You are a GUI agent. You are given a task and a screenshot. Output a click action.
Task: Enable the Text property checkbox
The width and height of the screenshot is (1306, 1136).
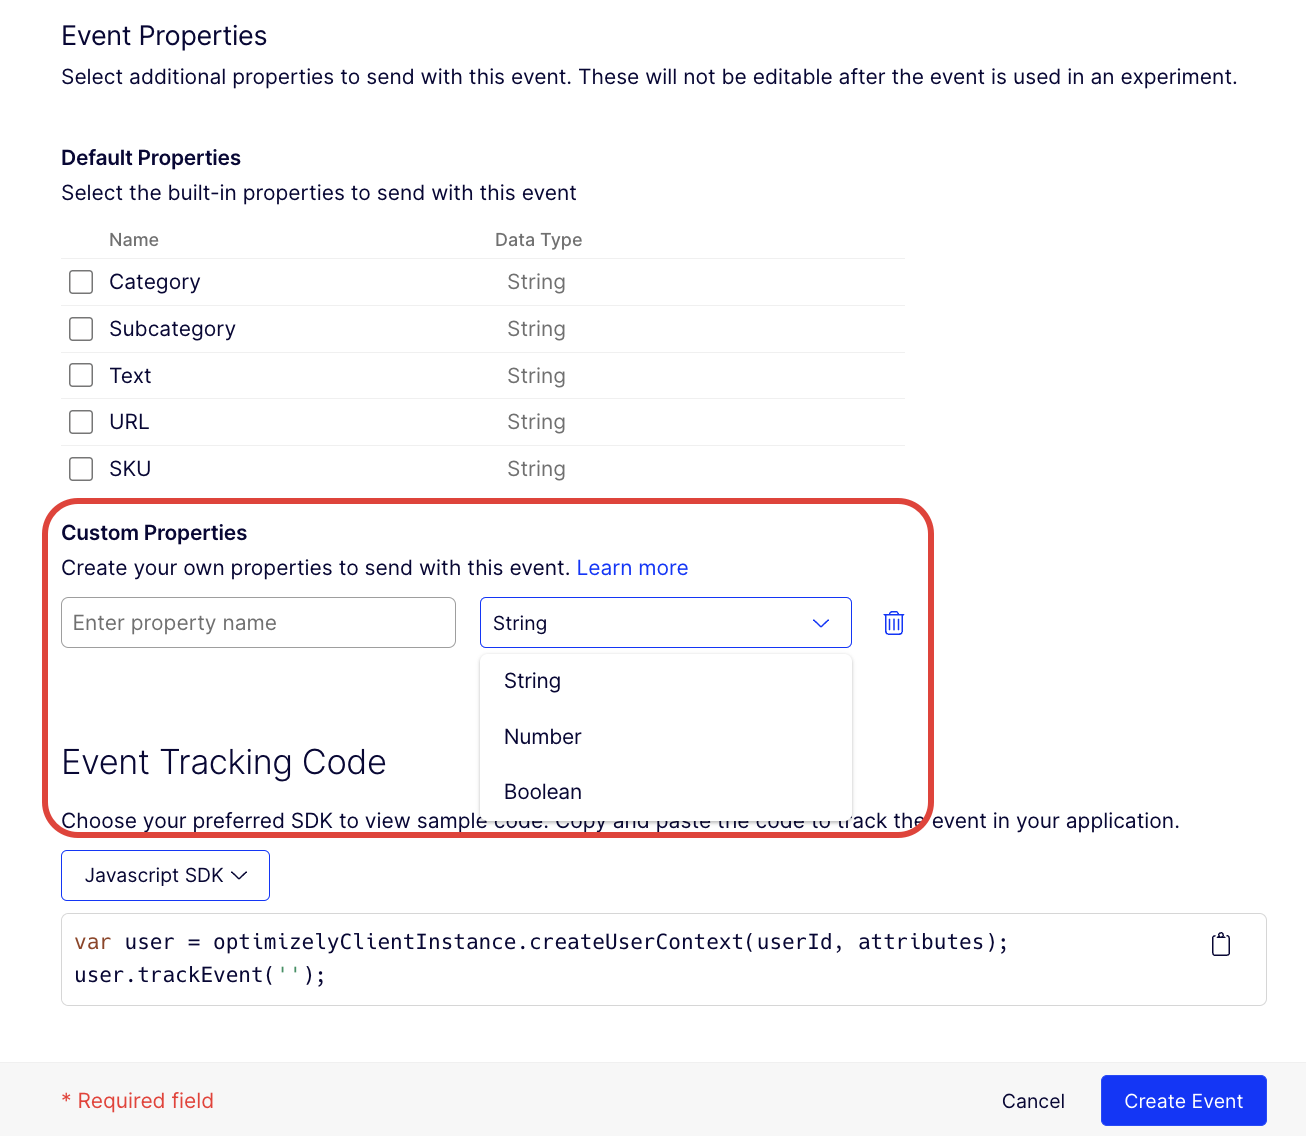click(80, 375)
